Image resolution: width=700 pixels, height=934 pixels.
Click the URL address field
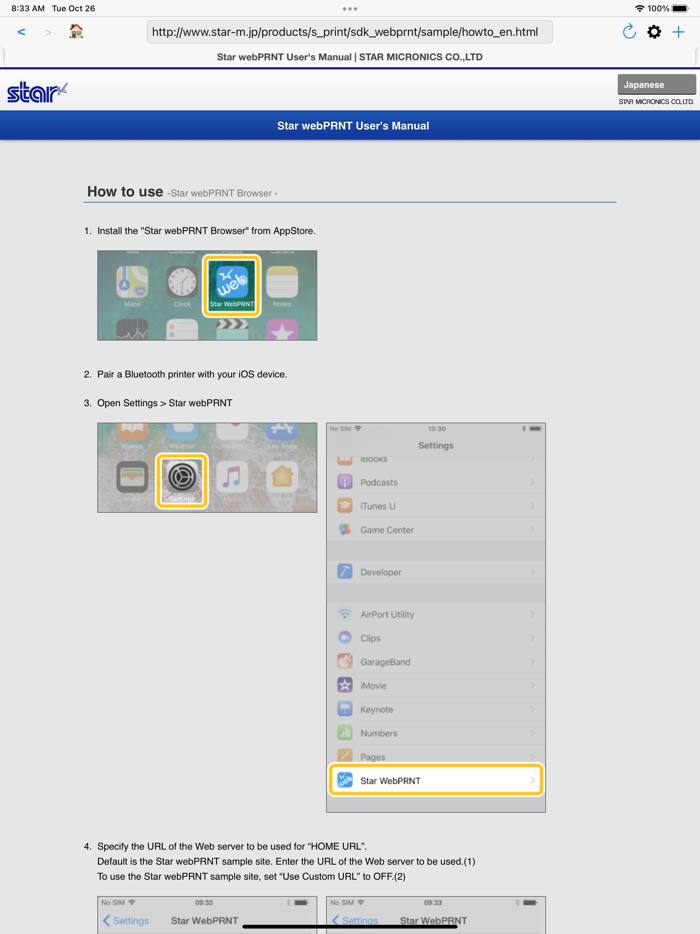tap(350, 32)
